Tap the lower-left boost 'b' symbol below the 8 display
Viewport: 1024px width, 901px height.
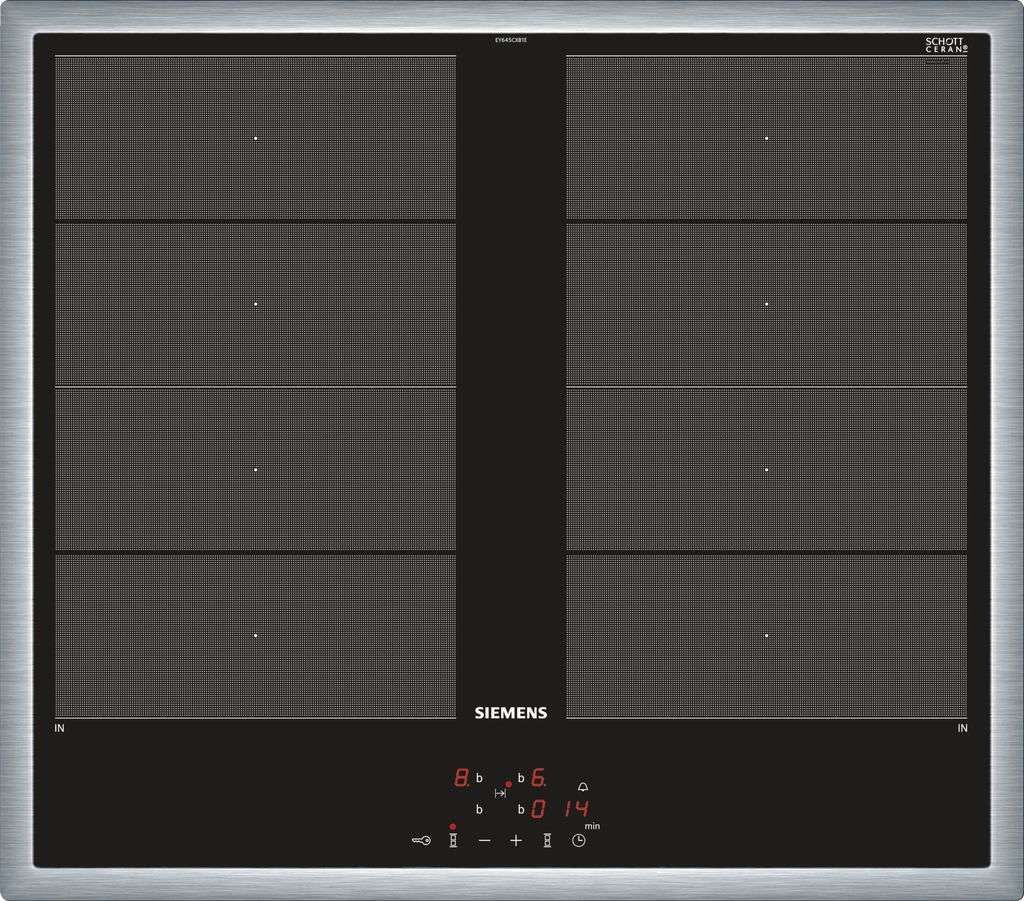click(479, 810)
